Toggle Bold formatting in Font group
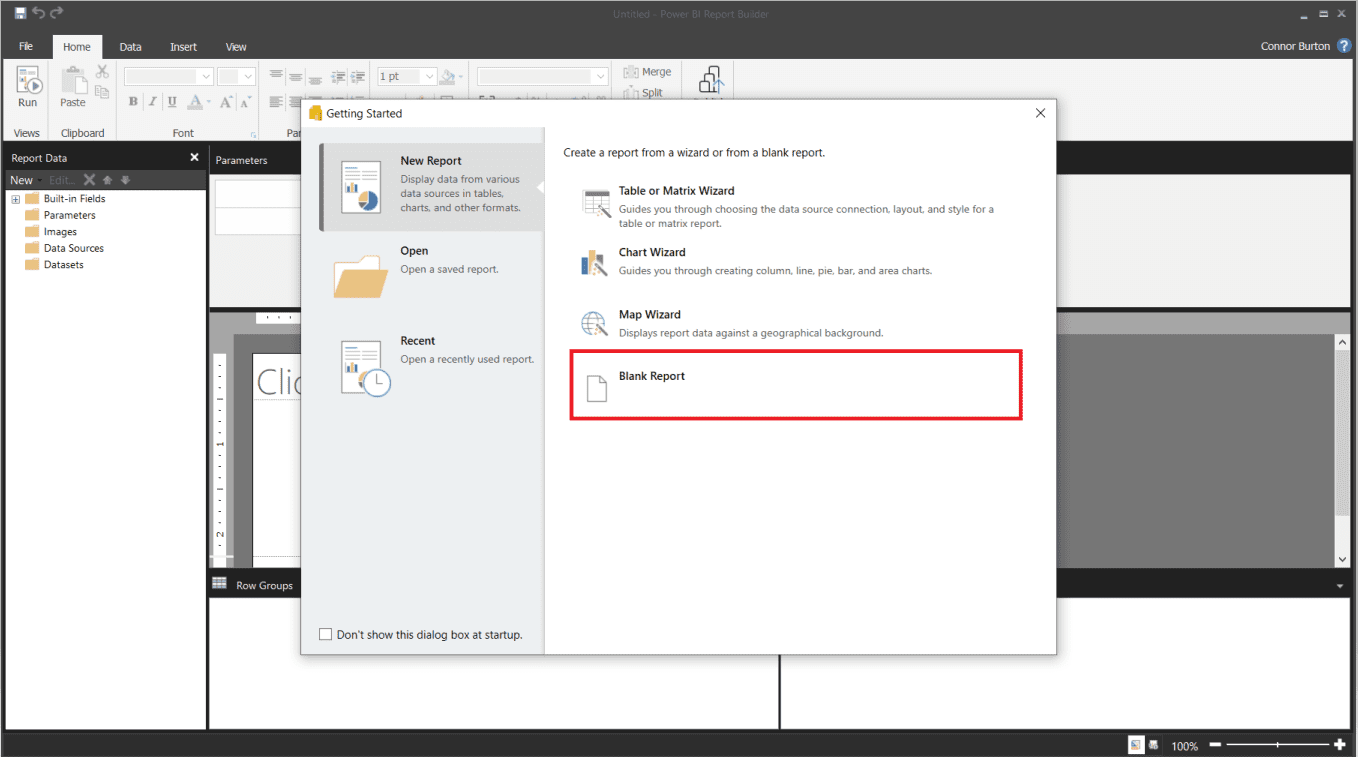Image resolution: width=1358 pixels, height=757 pixels. (x=133, y=102)
